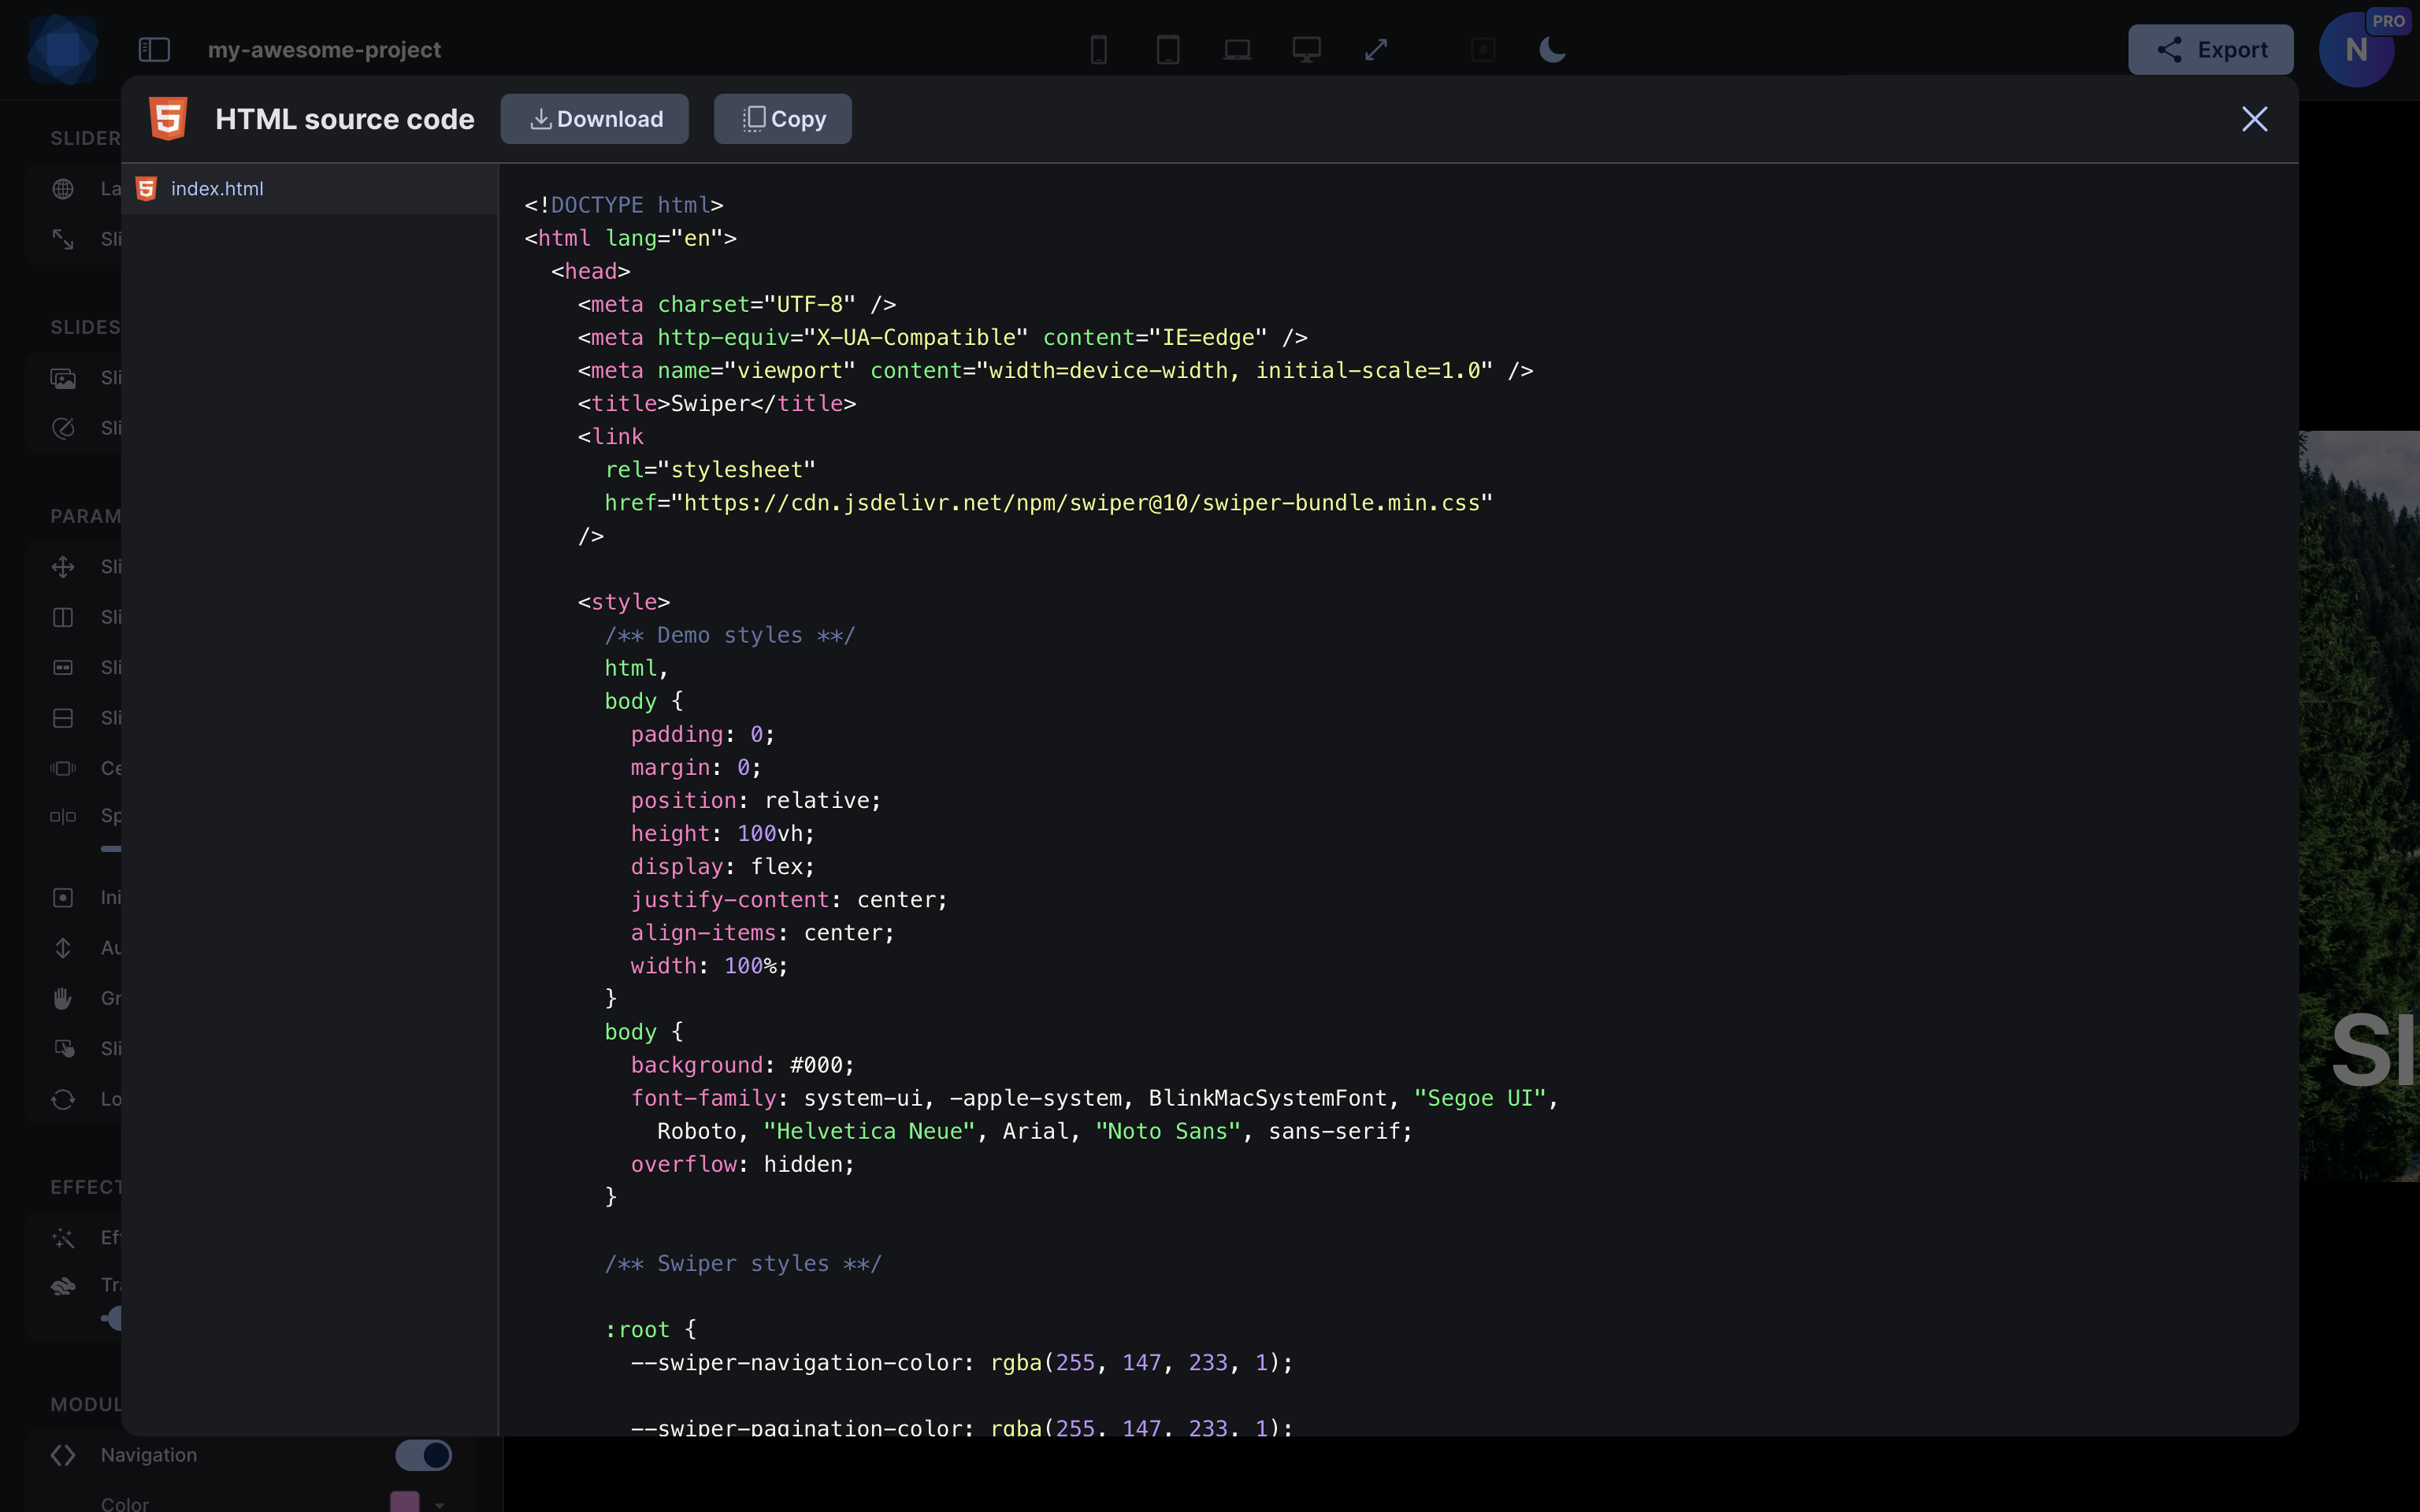Click the resize-arrows icon in the Slider section
Screen dimensions: 2420x1512
63,239
